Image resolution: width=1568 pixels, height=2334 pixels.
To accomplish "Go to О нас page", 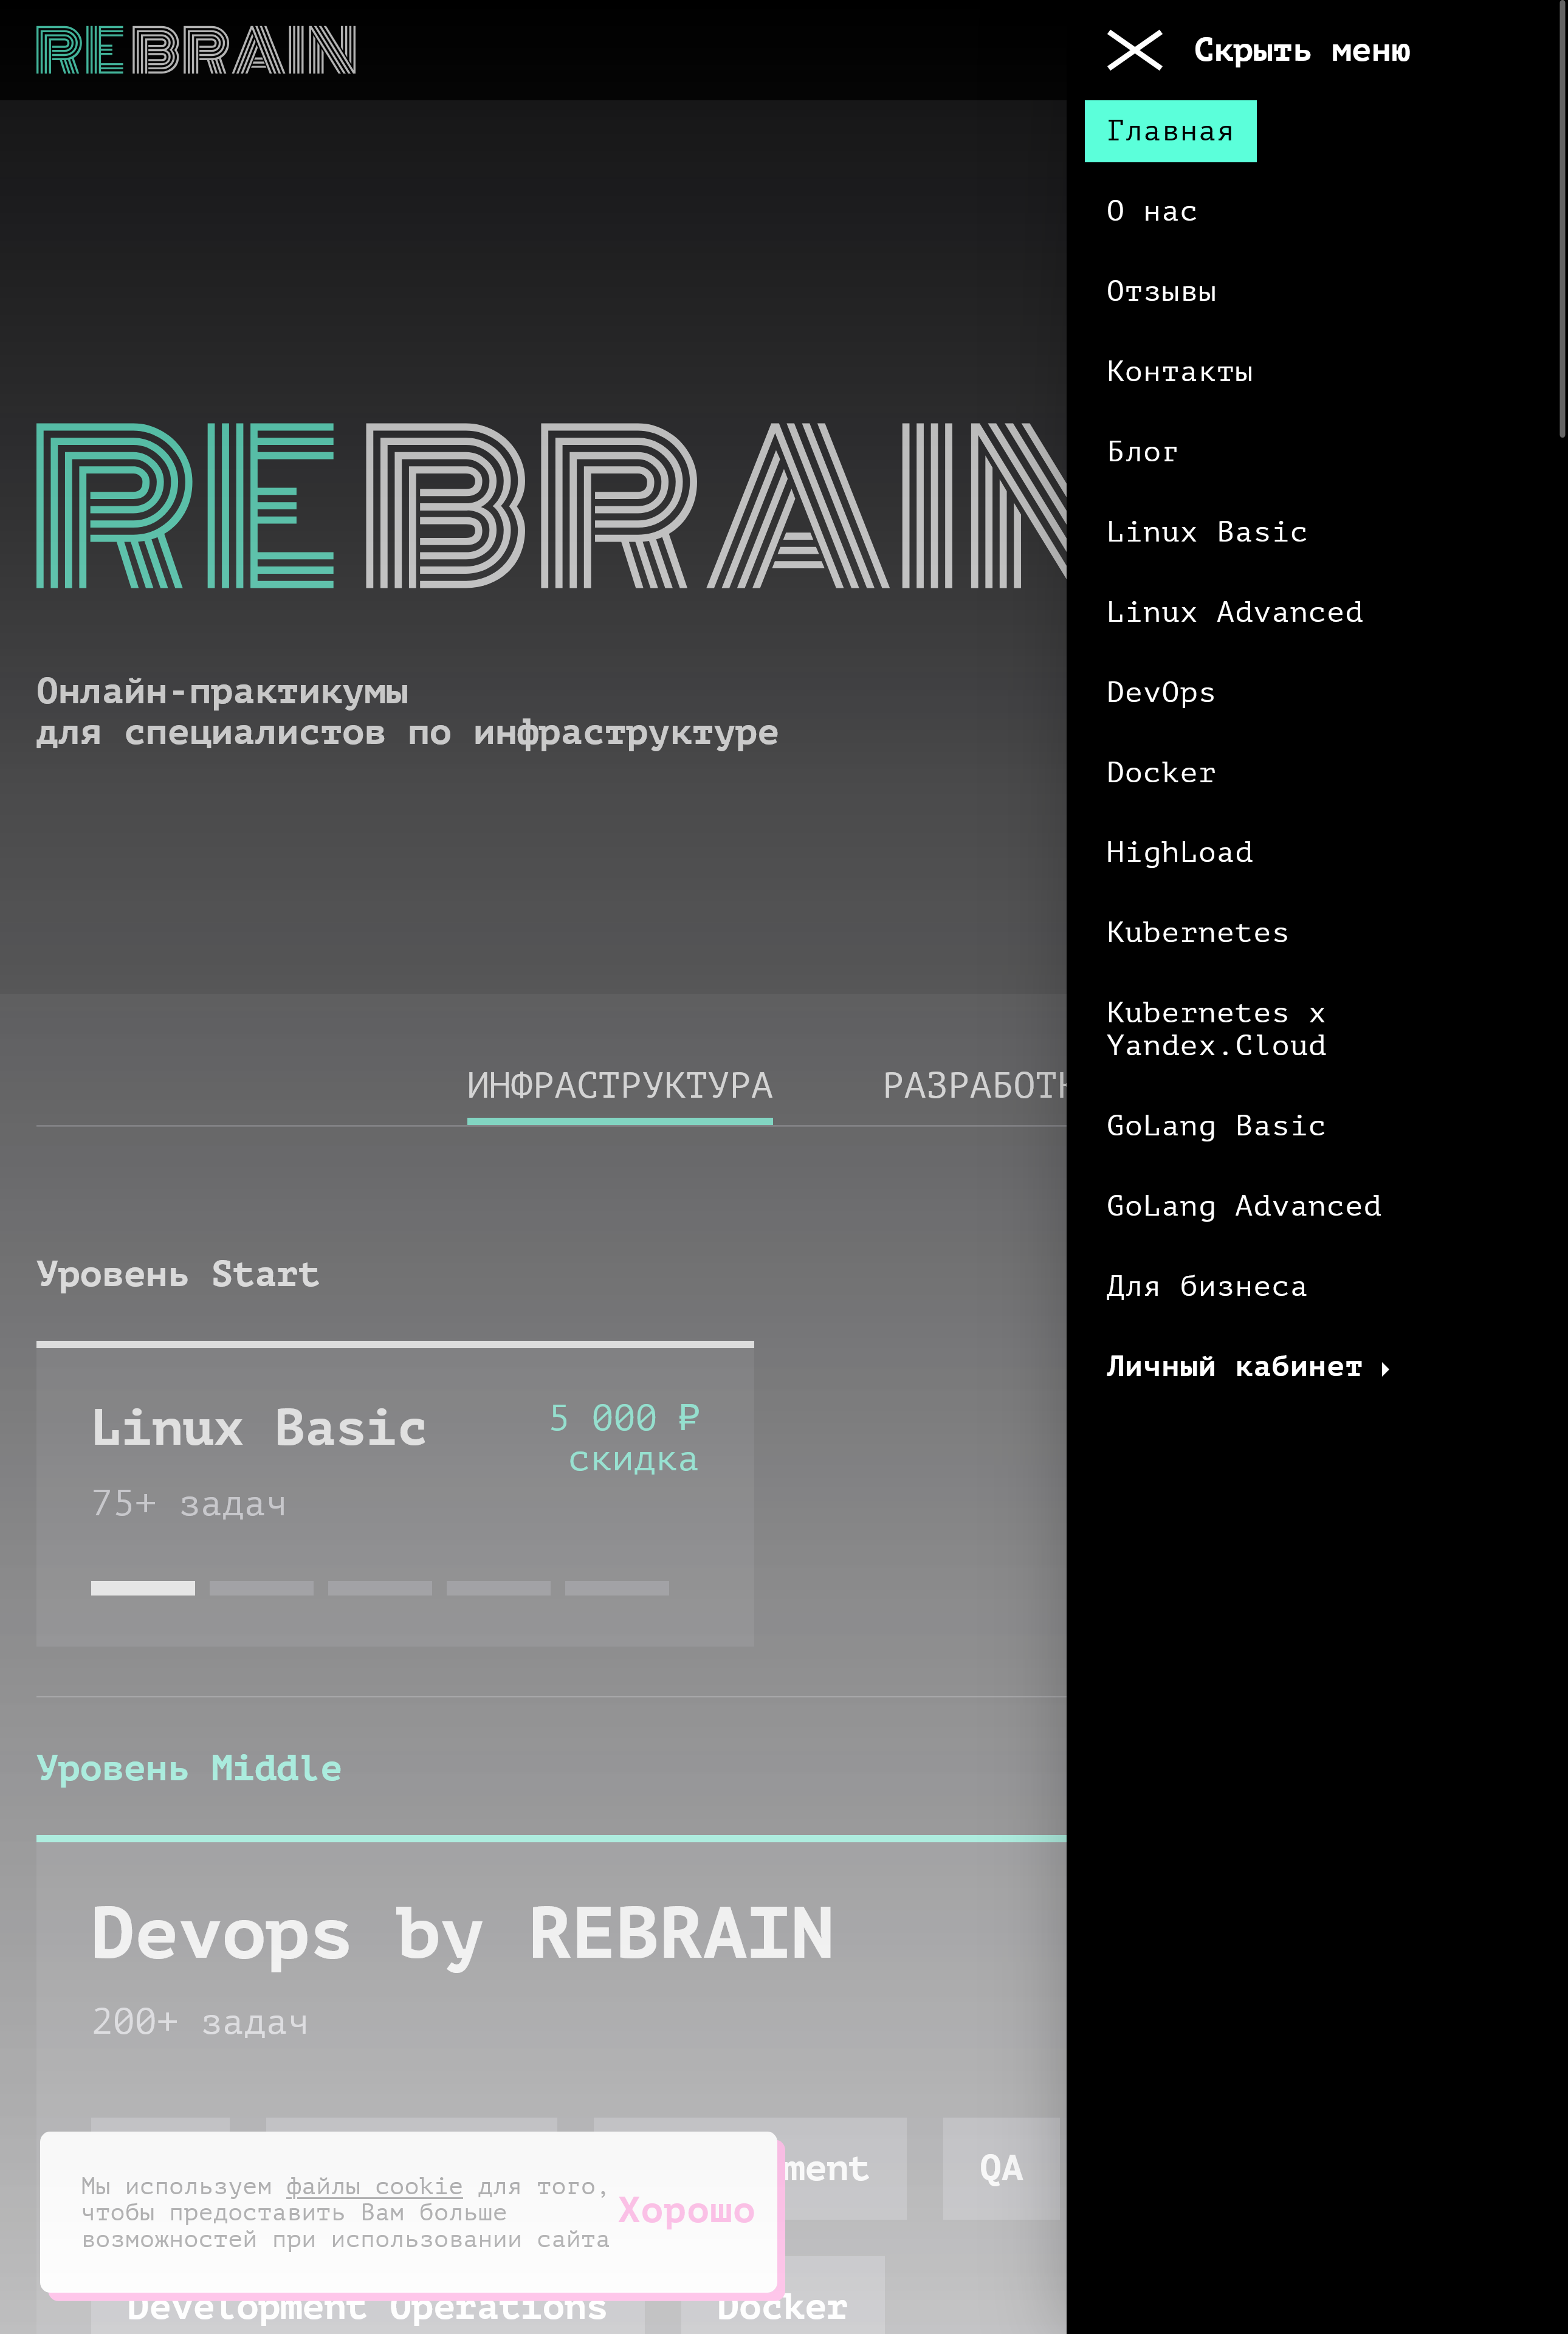I will (x=1151, y=211).
